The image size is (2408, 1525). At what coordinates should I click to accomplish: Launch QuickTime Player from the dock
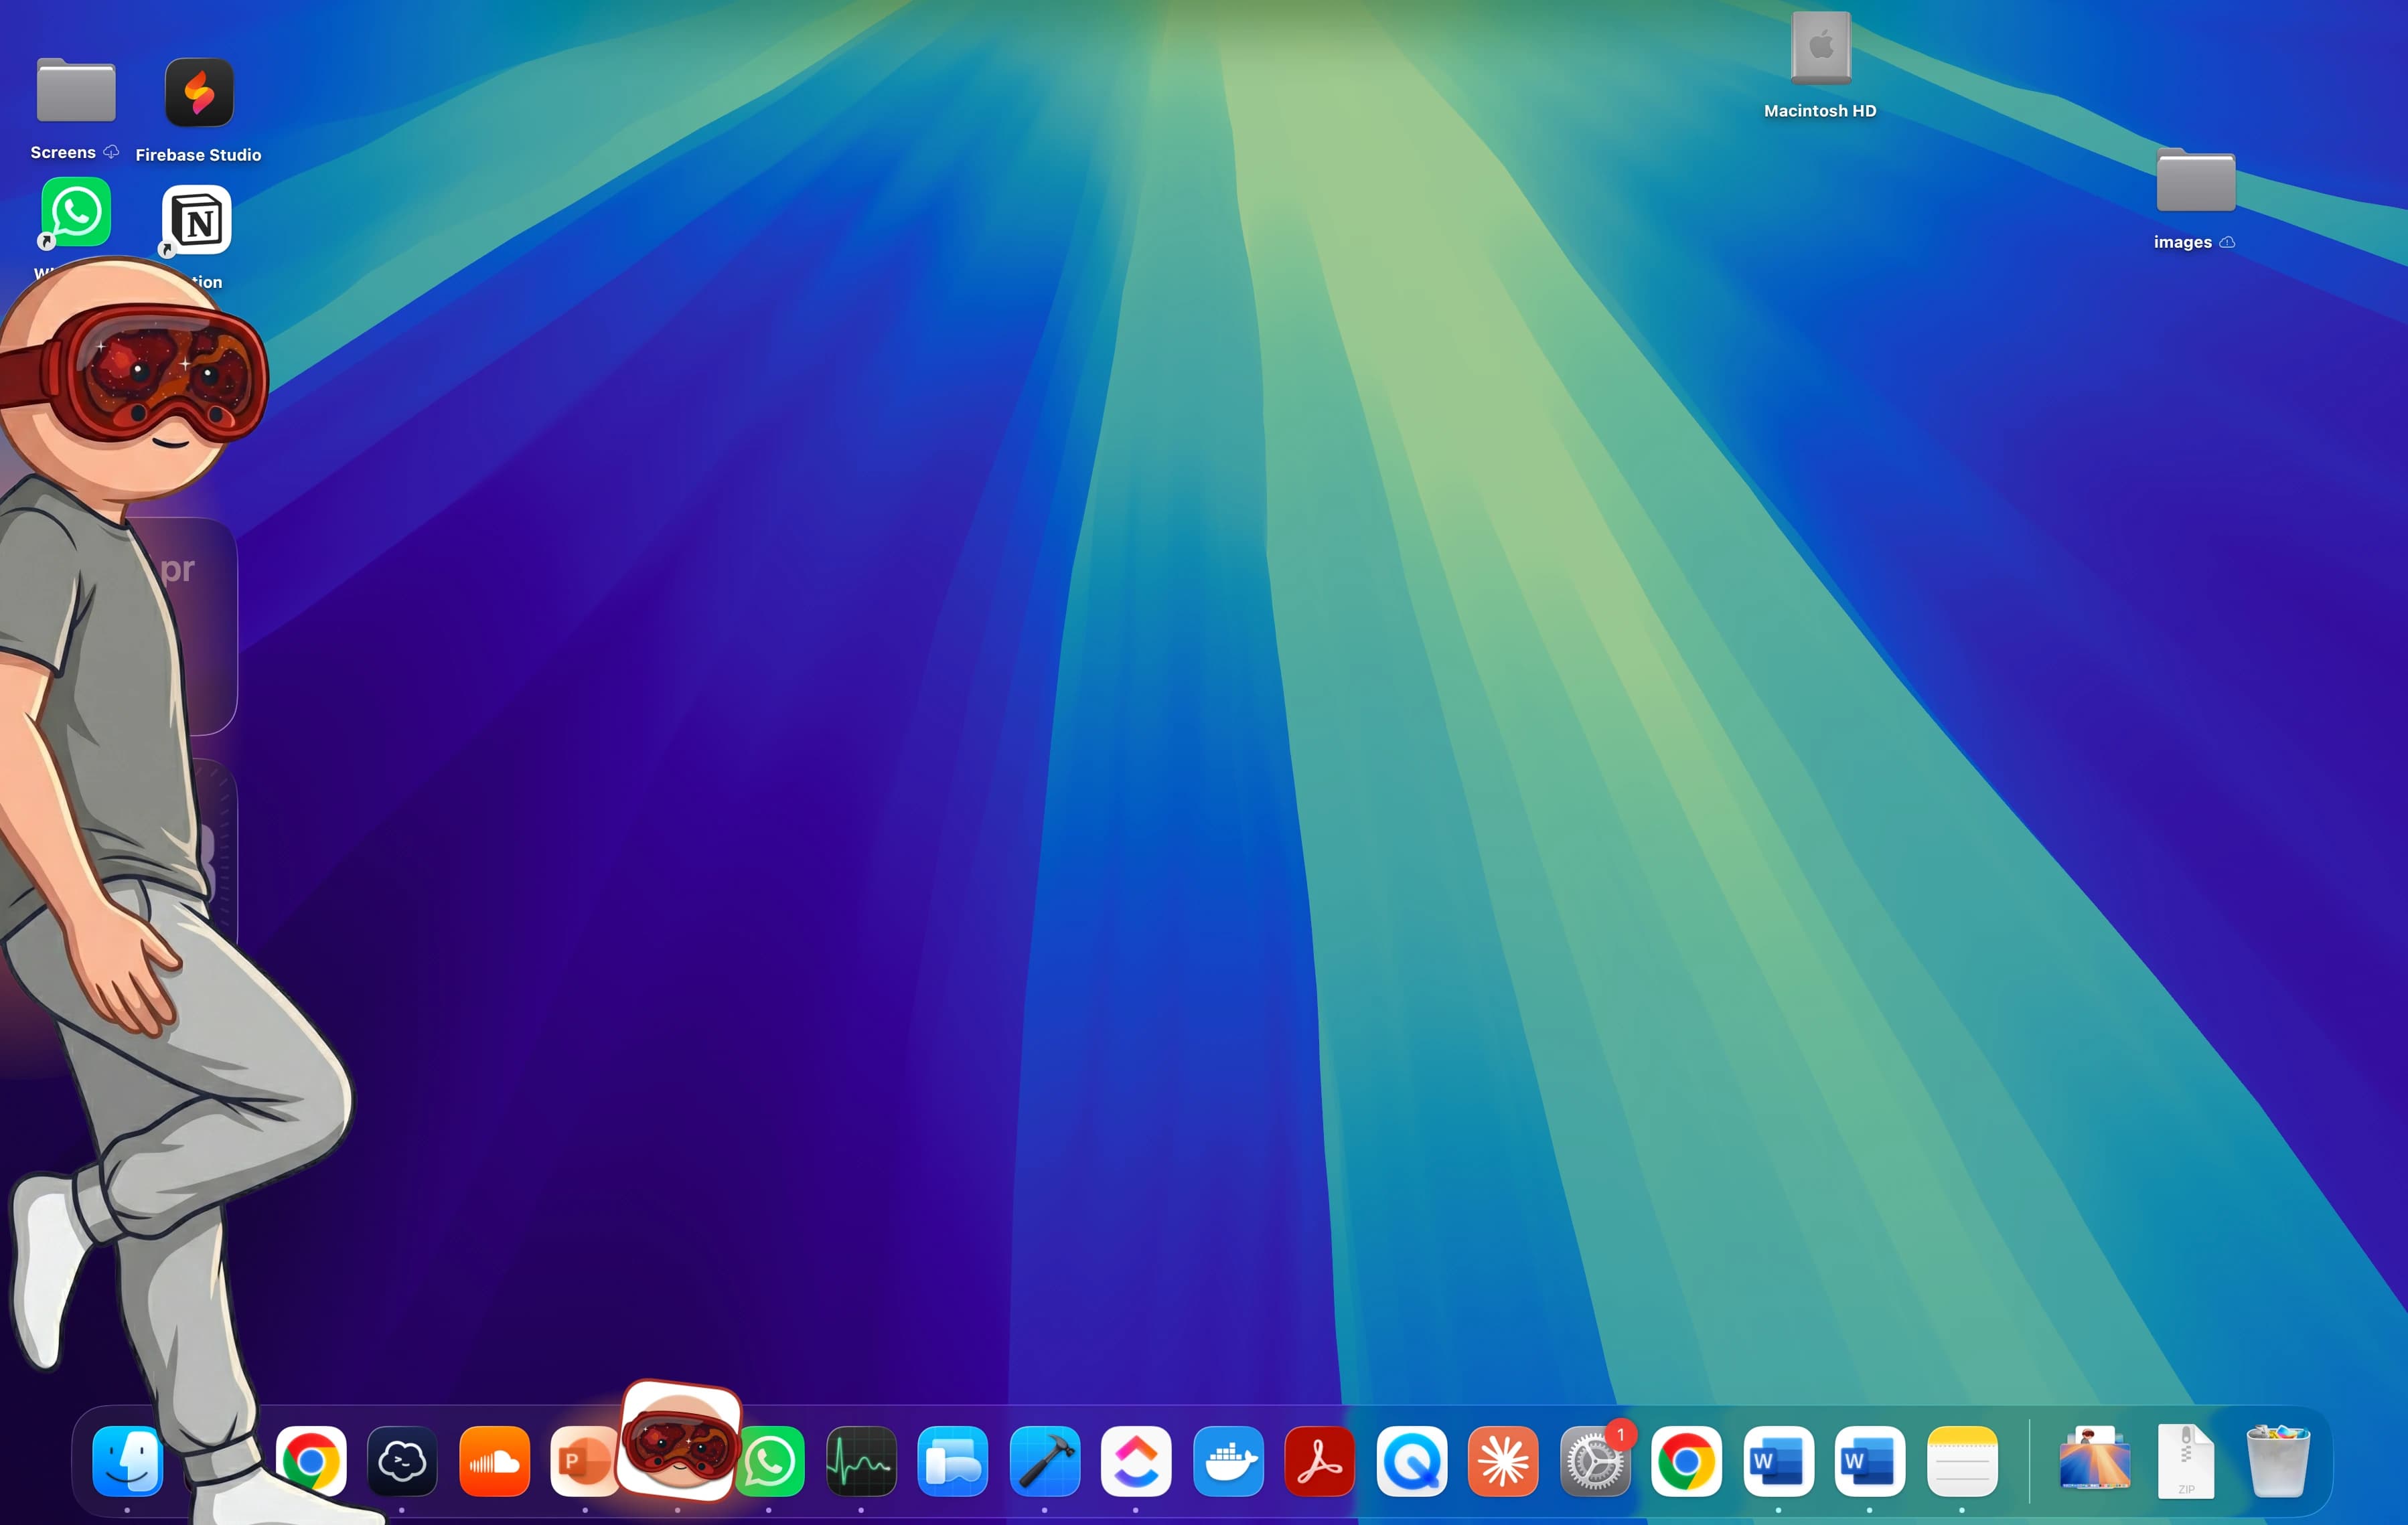[1411, 1461]
